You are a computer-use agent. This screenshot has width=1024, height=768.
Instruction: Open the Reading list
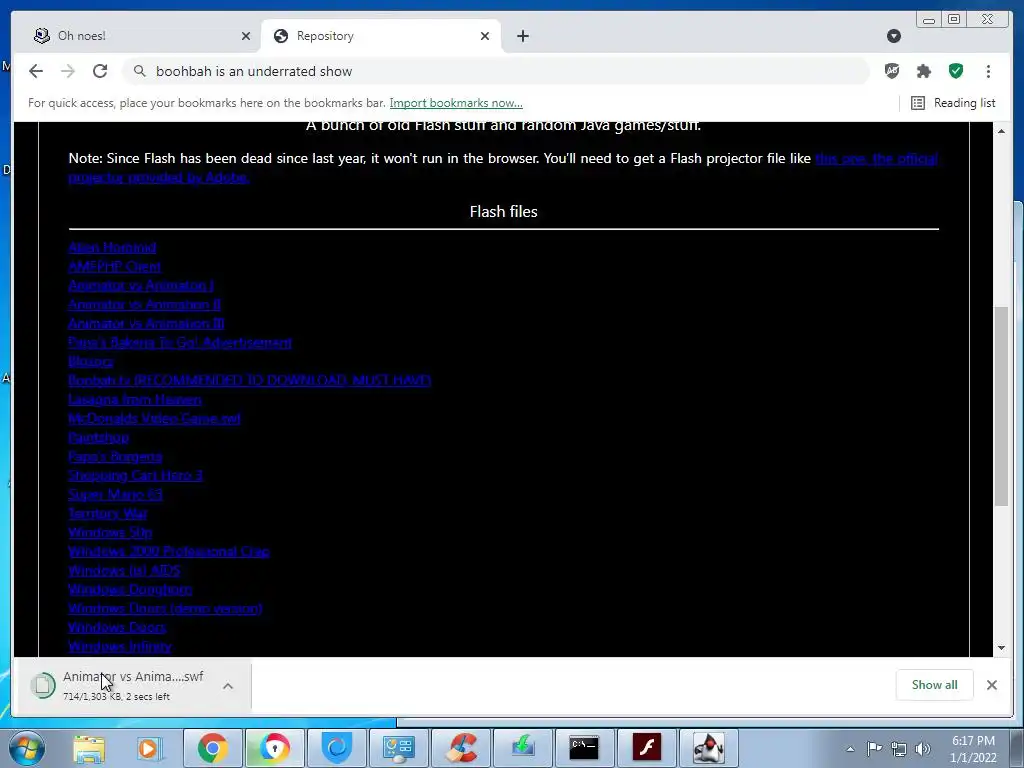pyautogui.click(x=953, y=103)
